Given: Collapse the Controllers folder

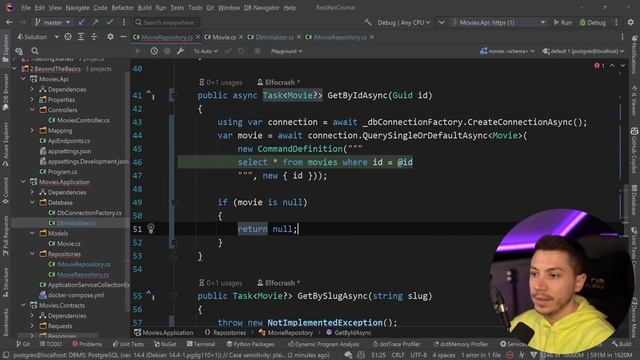Looking at the screenshot, I should point(32,110).
